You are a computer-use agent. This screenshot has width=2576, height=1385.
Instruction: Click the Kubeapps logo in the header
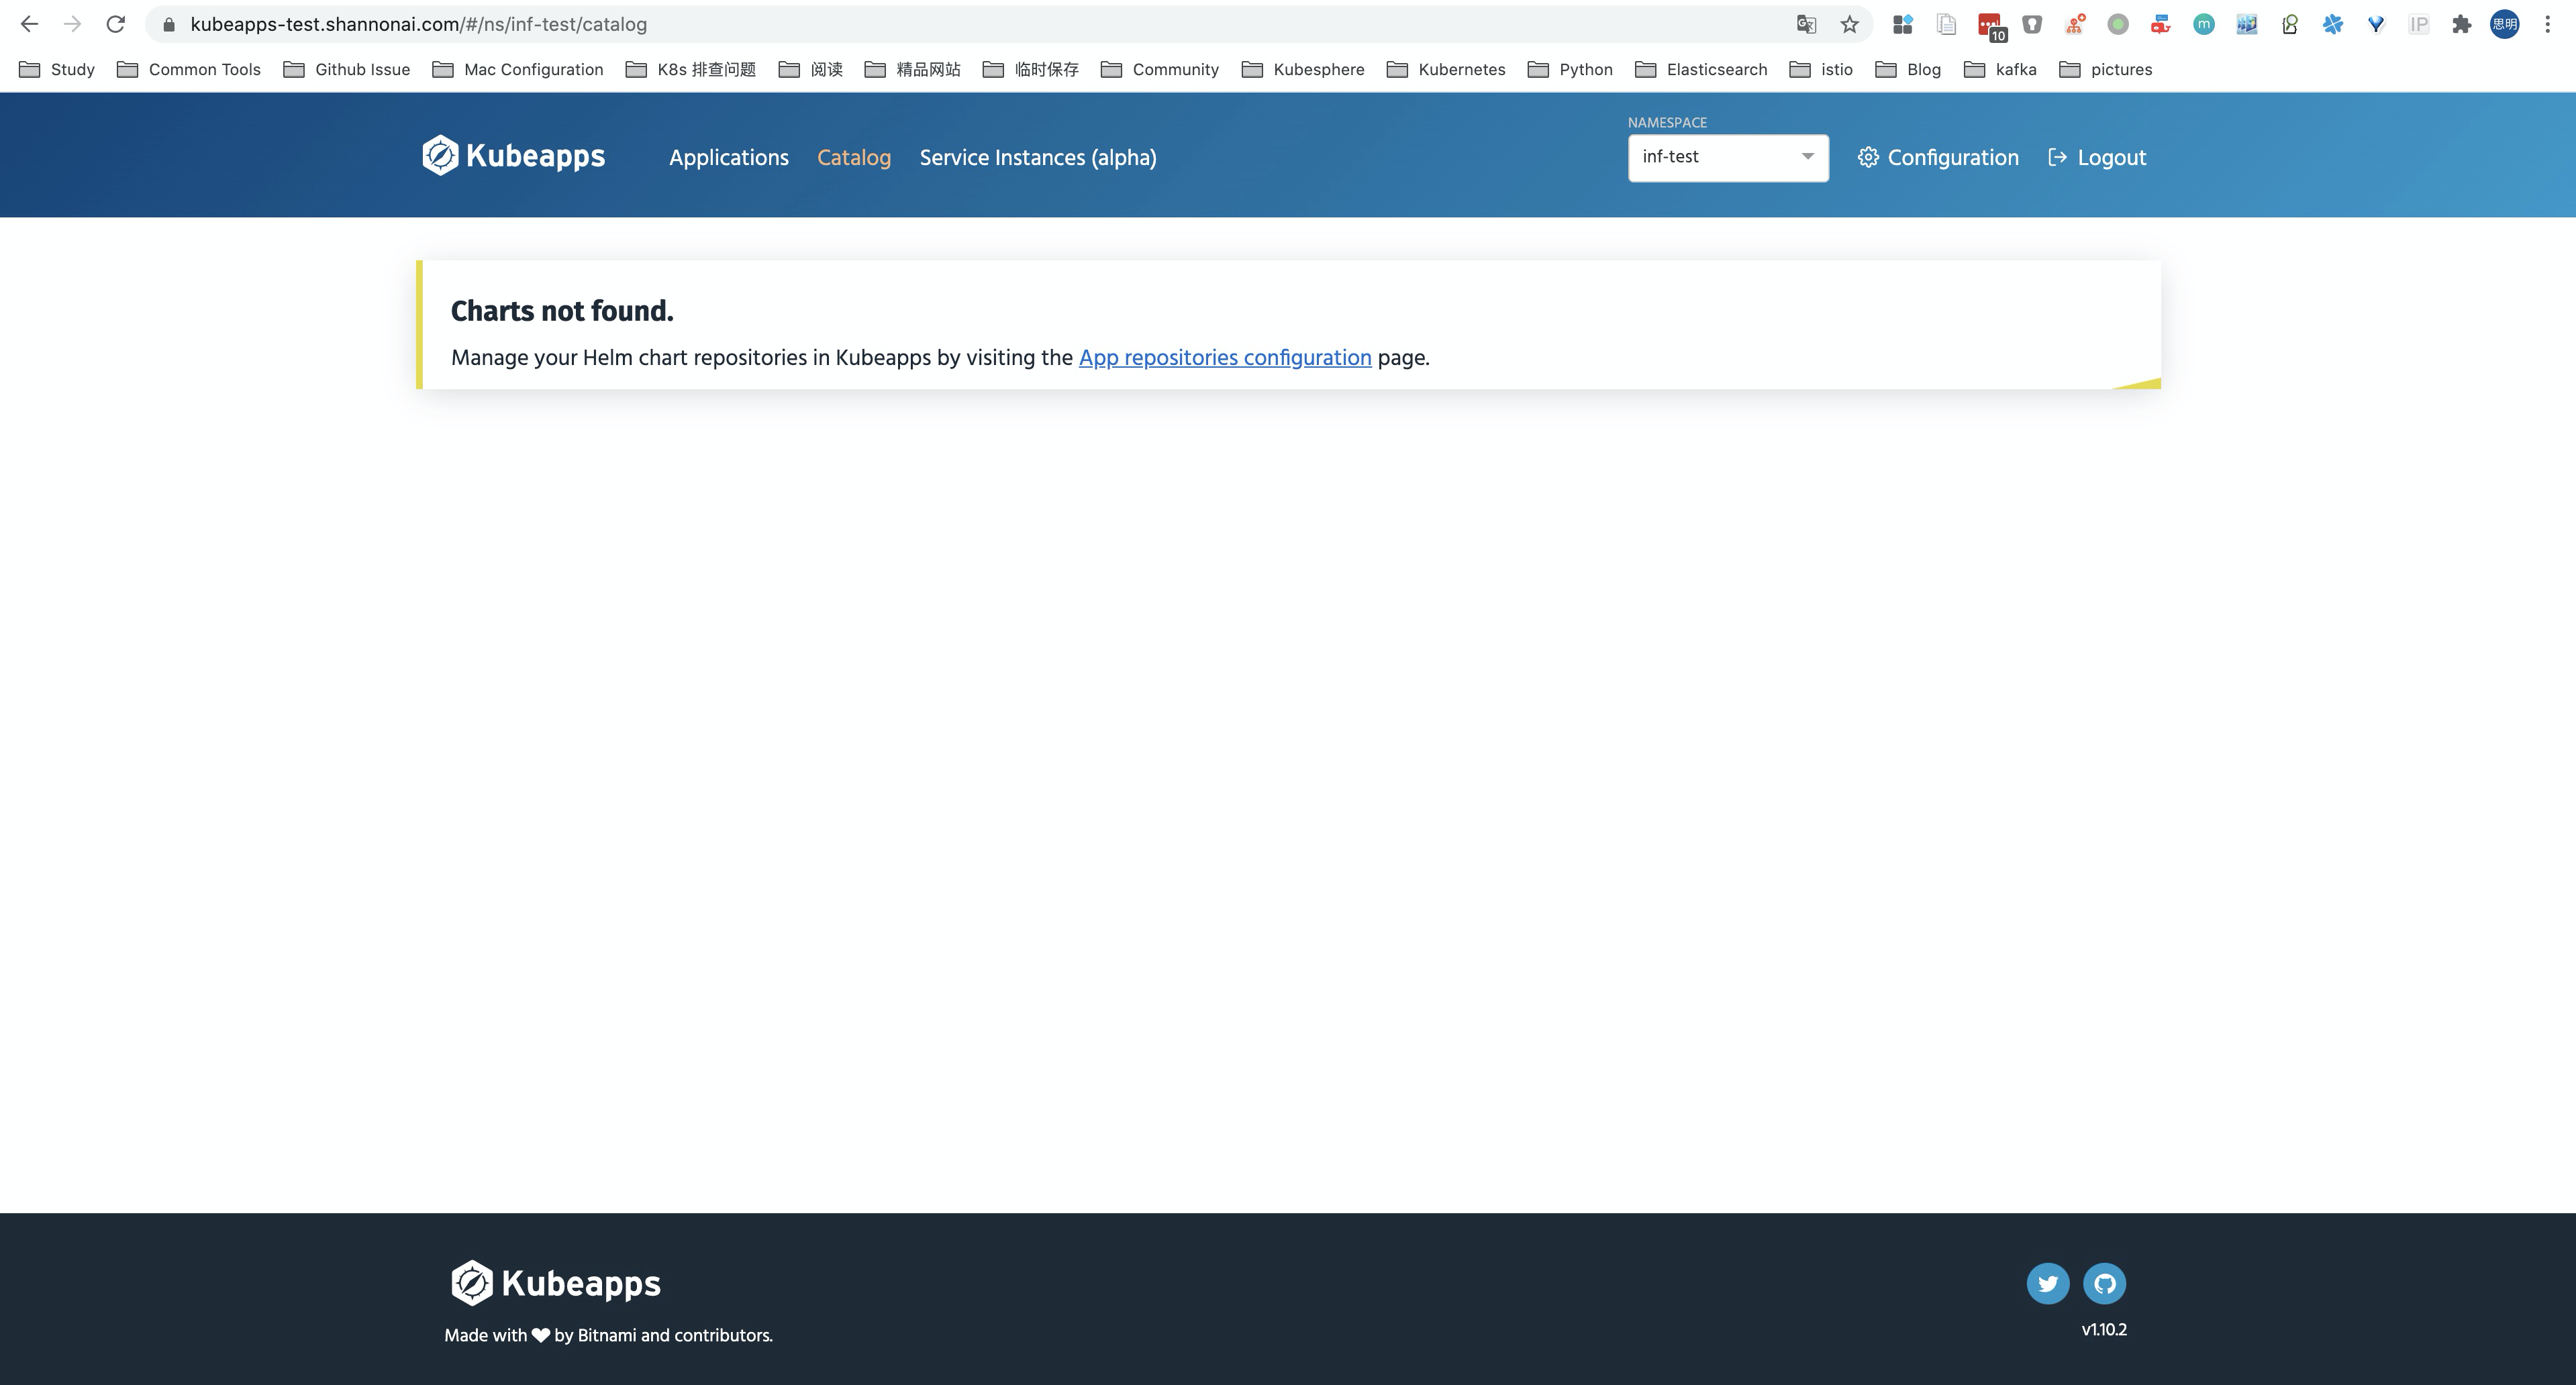coord(513,155)
